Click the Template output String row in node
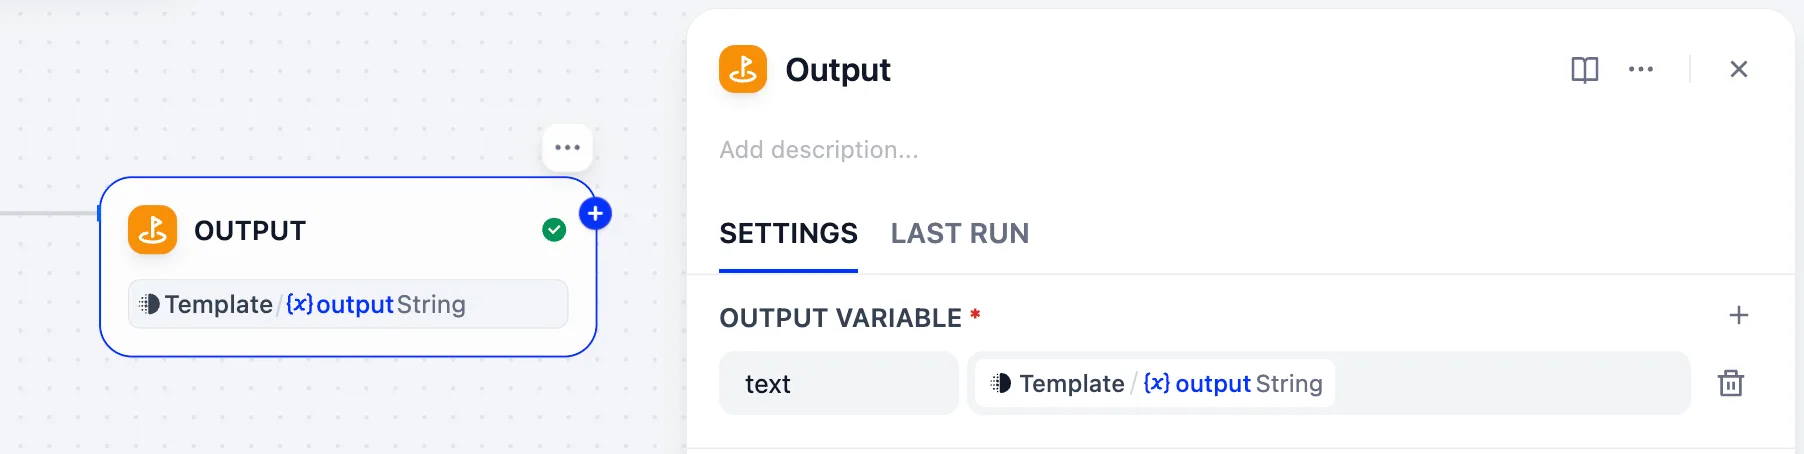The height and width of the screenshot is (454, 1804). 348,304
